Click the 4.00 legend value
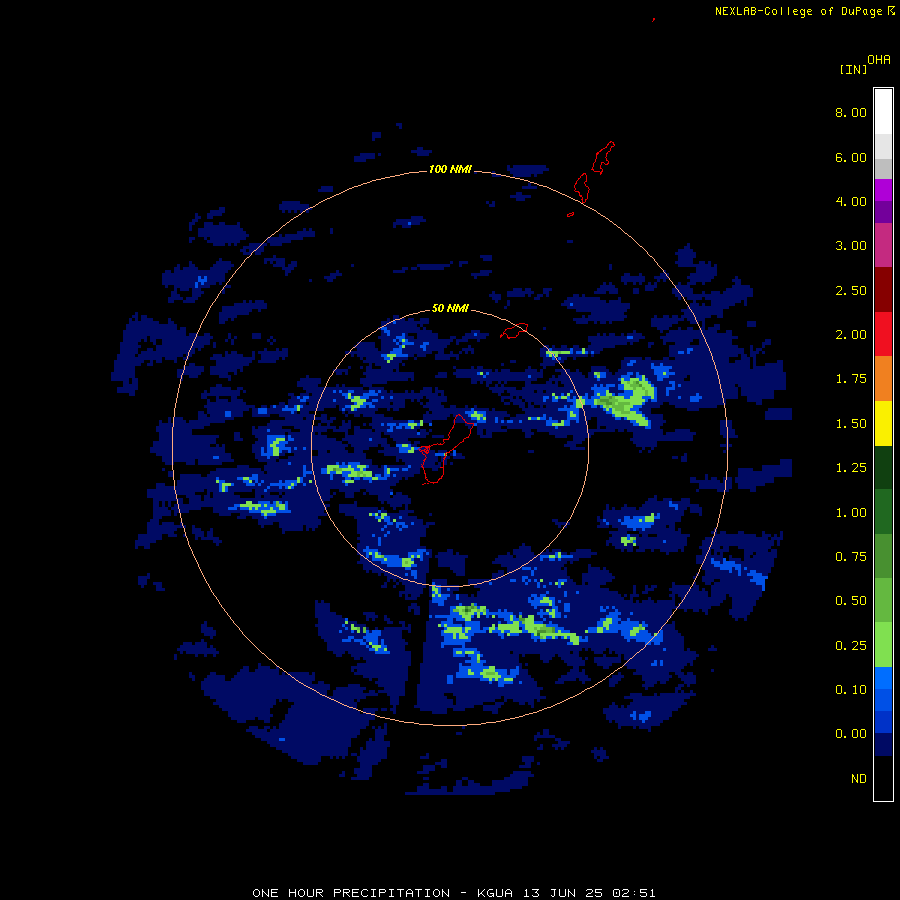 pos(851,201)
